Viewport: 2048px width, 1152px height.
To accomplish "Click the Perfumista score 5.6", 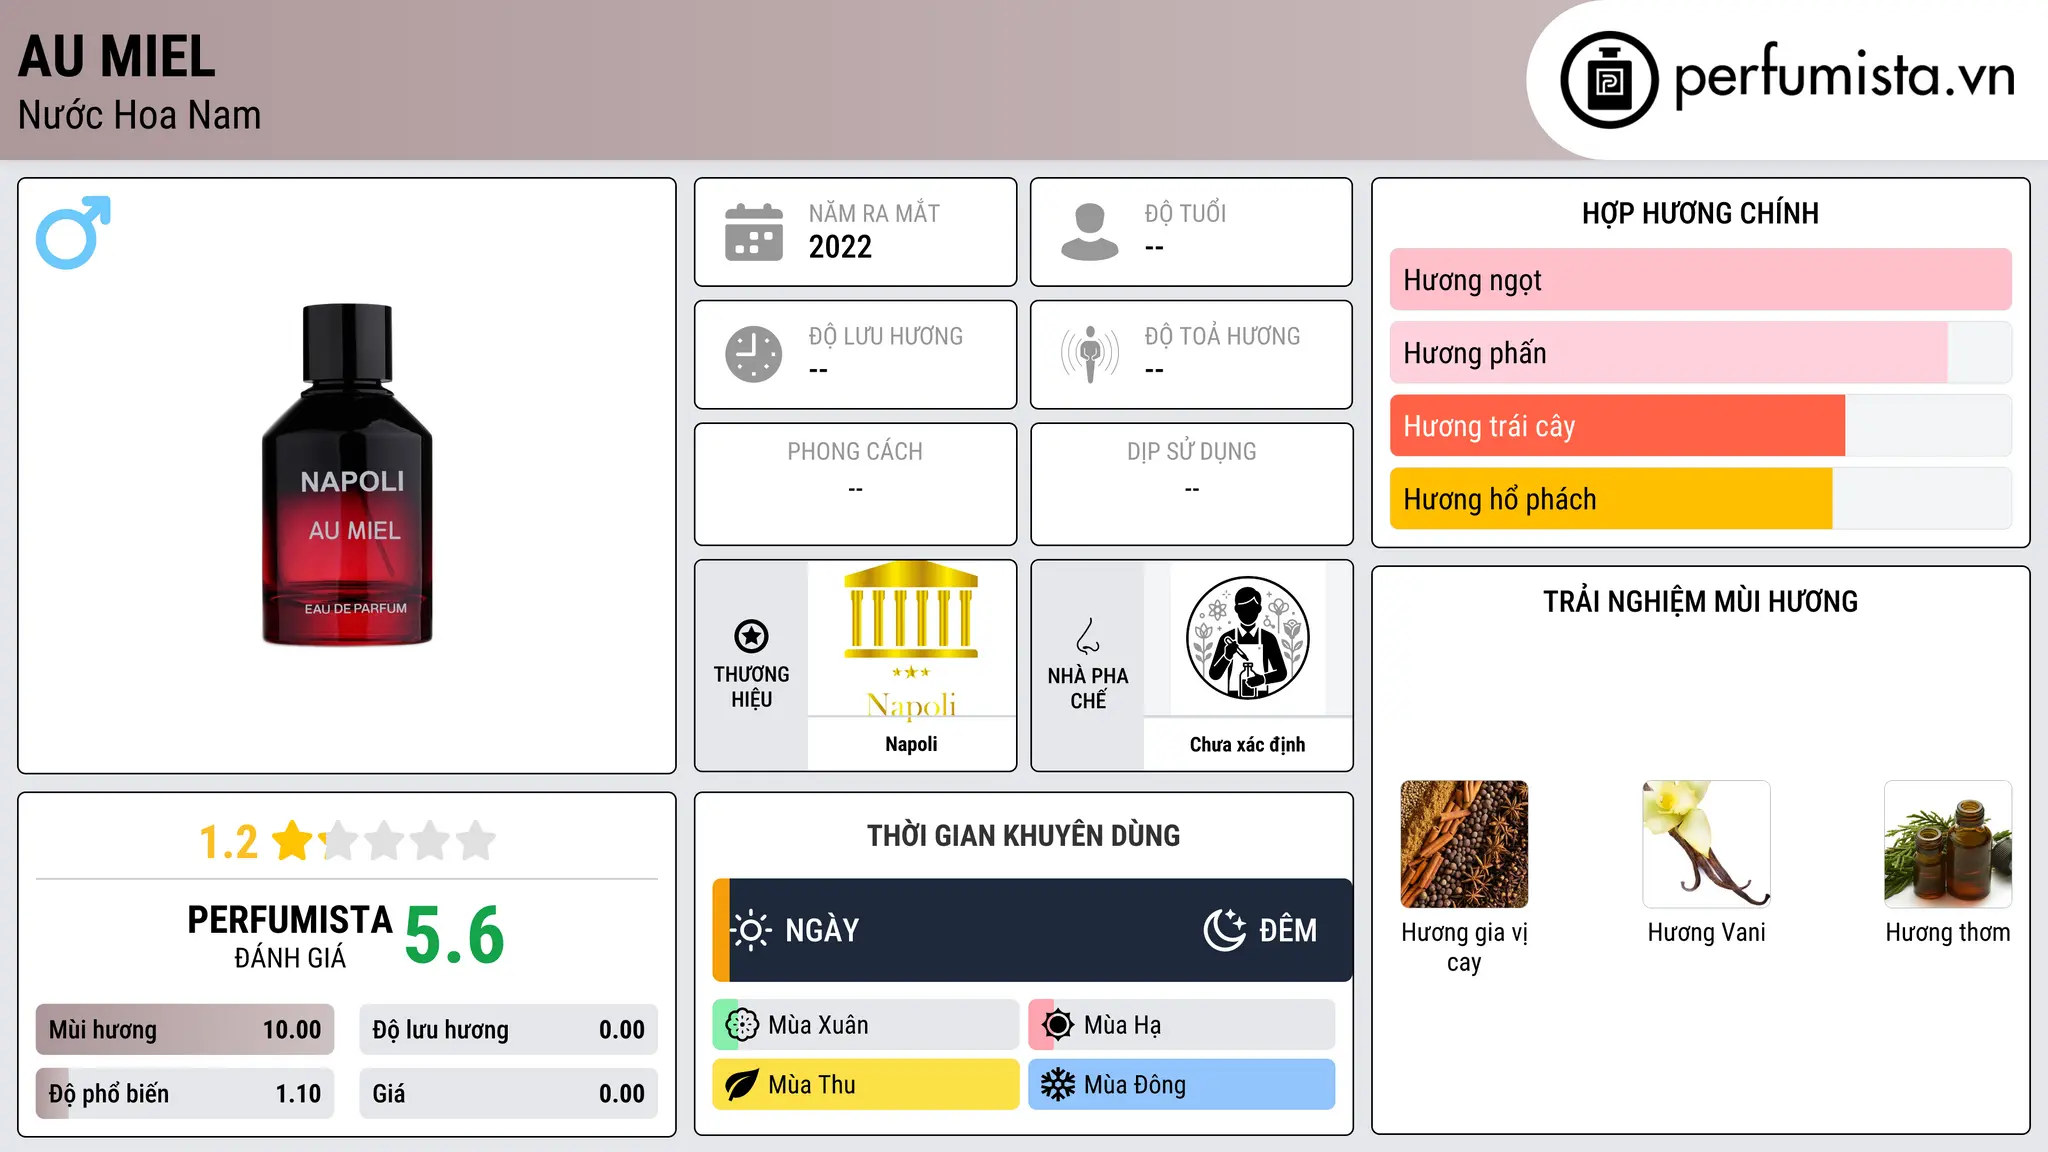I will 455,935.
